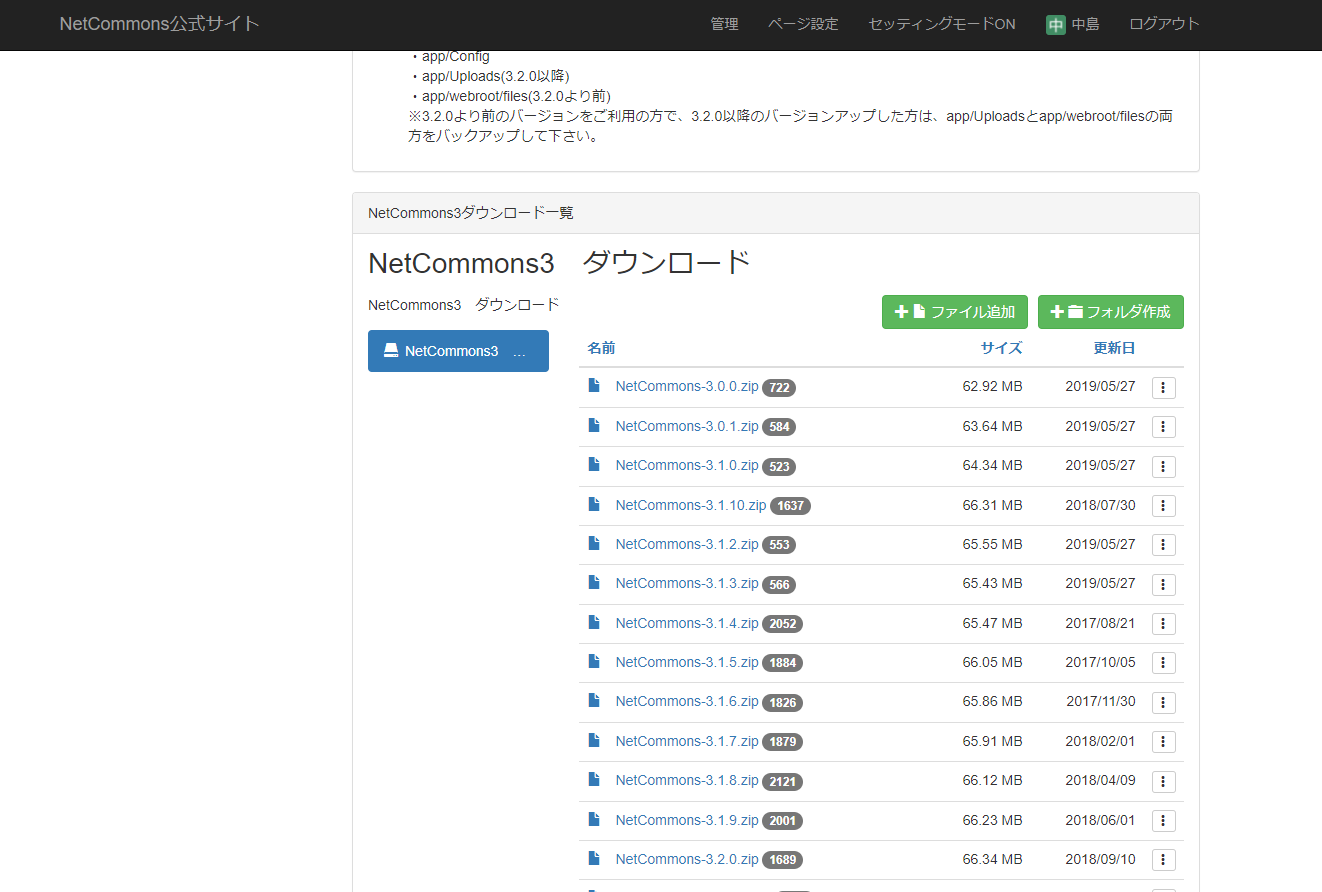Click the file icon beside NetCommons-3.1.9.zip
Screen dimensions: 1322x892
594,819
